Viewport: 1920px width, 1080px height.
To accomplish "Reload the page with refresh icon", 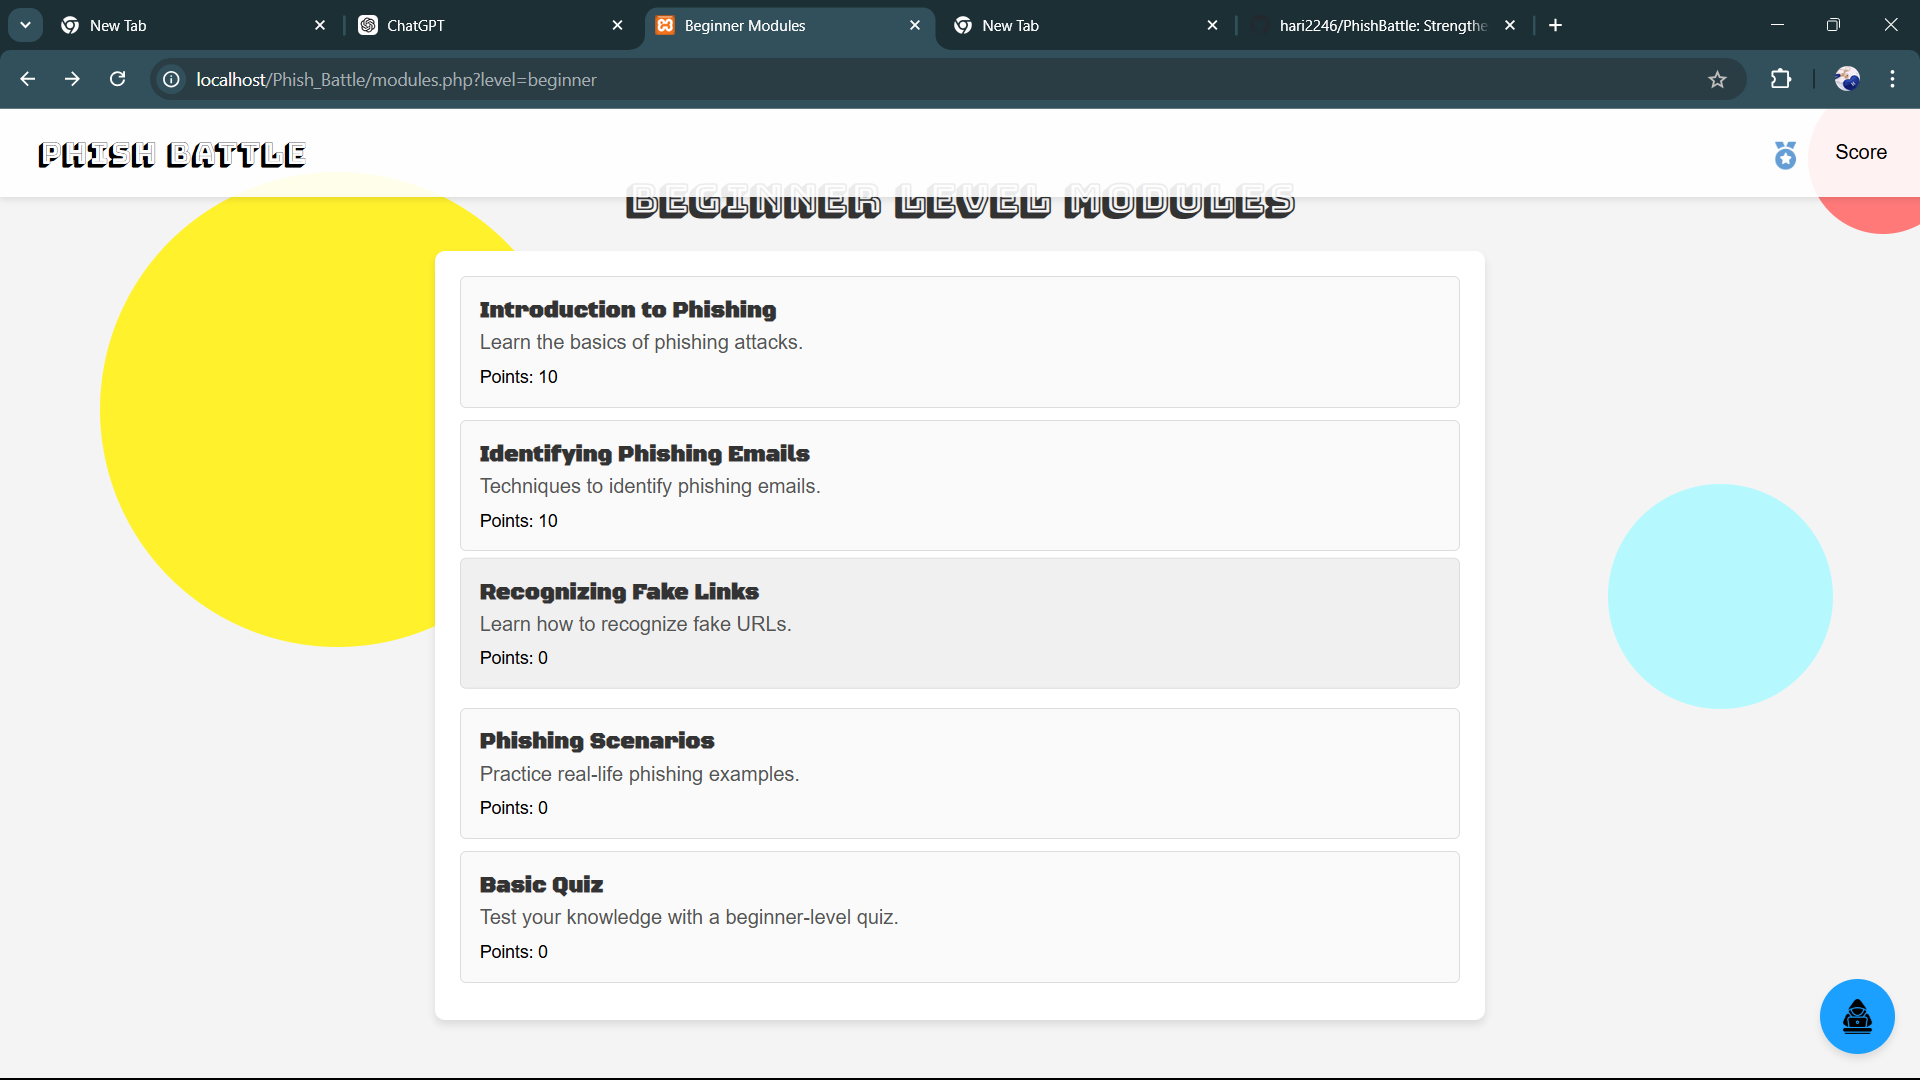I will (118, 80).
